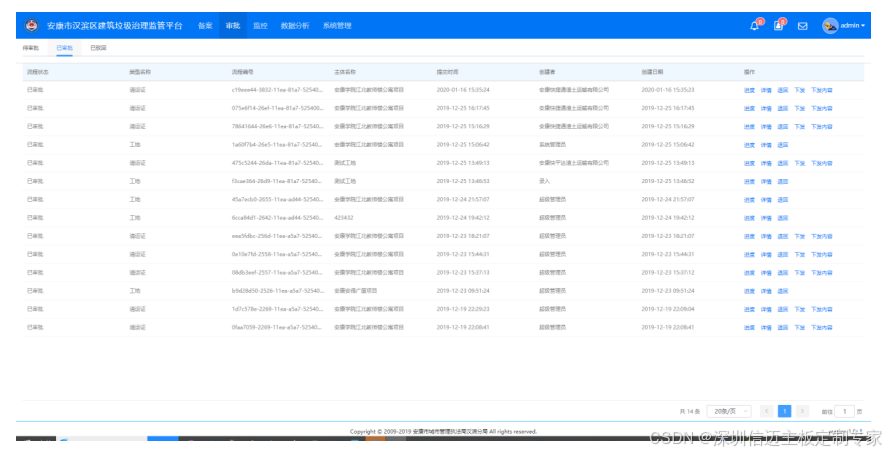Select the 备案 navigation item
This screenshot has height=453, width=886.
pyautogui.click(x=205, y=26)
